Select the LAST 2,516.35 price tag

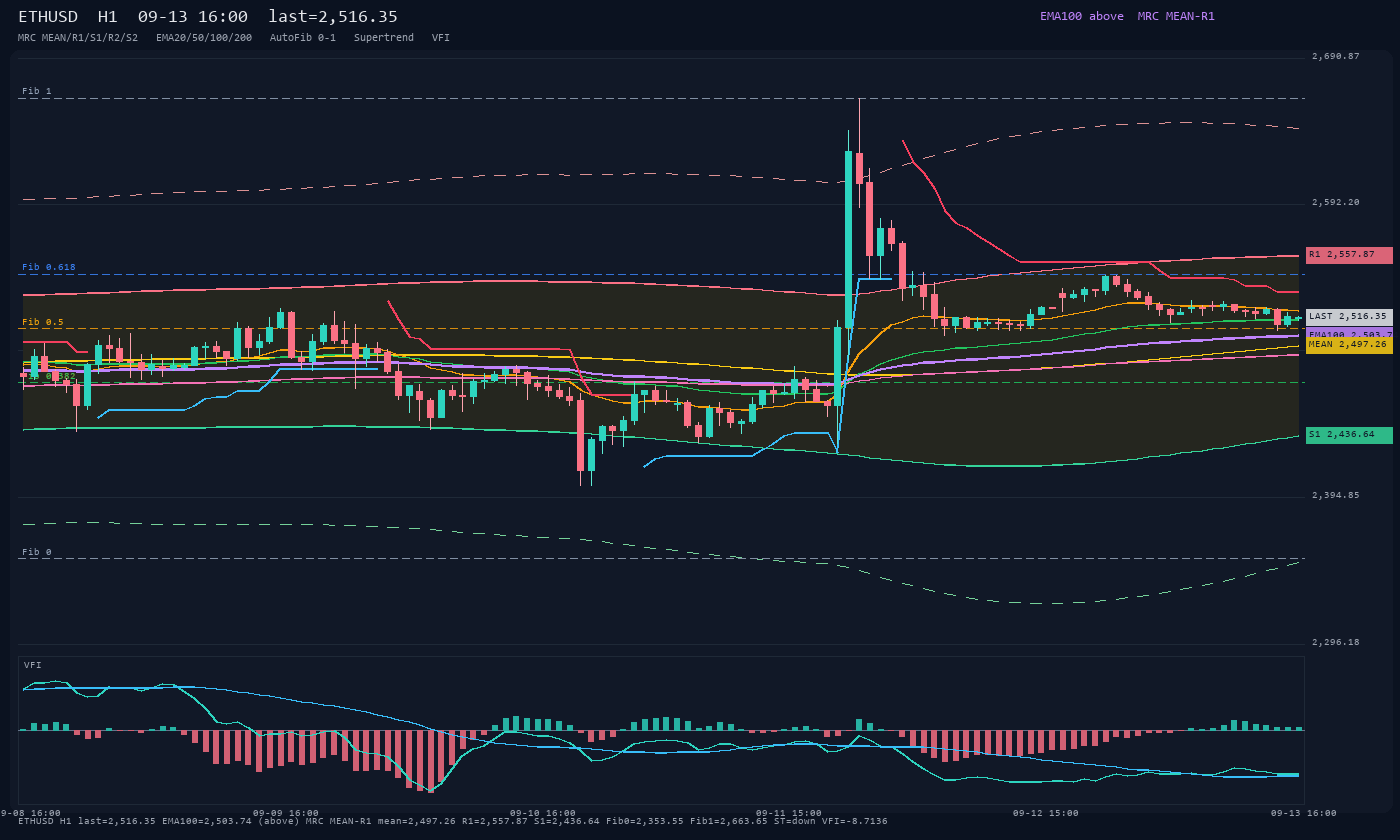[1349, 316]
